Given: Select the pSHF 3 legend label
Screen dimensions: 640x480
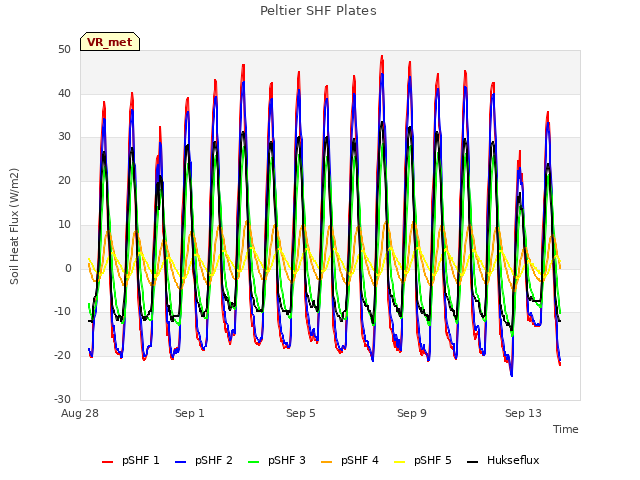Looking at the screenshot, I should tap(287, 460).
